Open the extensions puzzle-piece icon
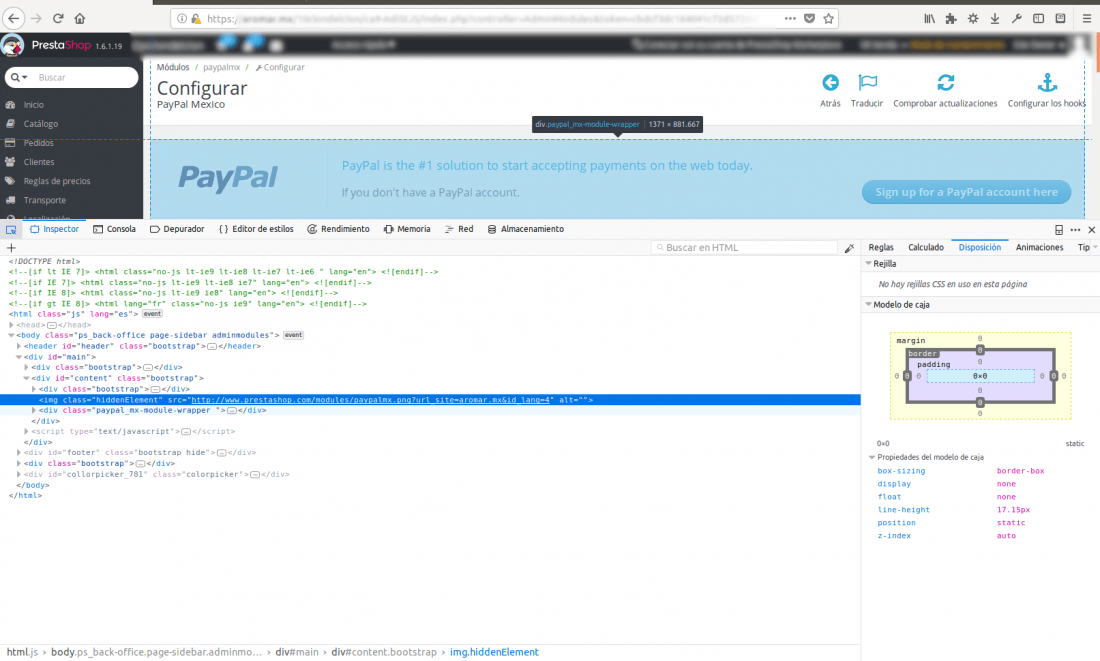The height and width of the screenshot is (661, 1100). 951,19
